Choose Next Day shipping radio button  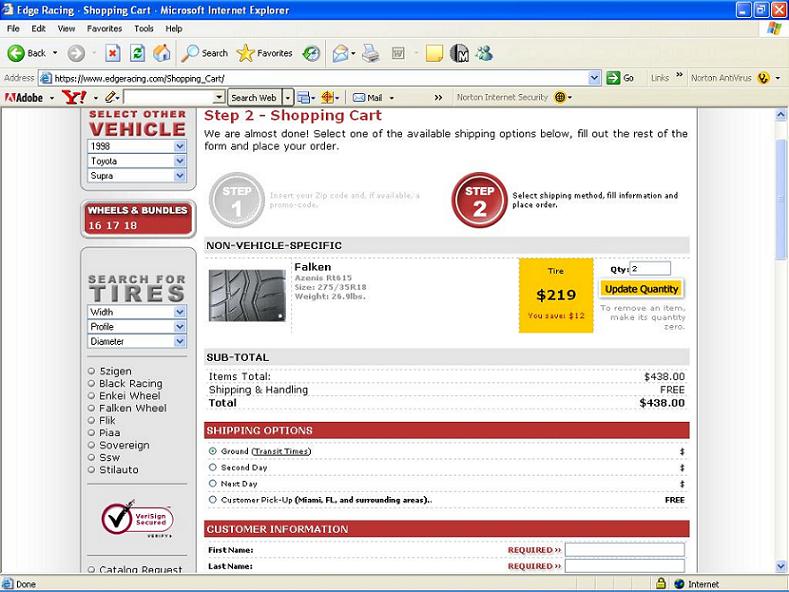pyautogui.click(x=213, y=483)
